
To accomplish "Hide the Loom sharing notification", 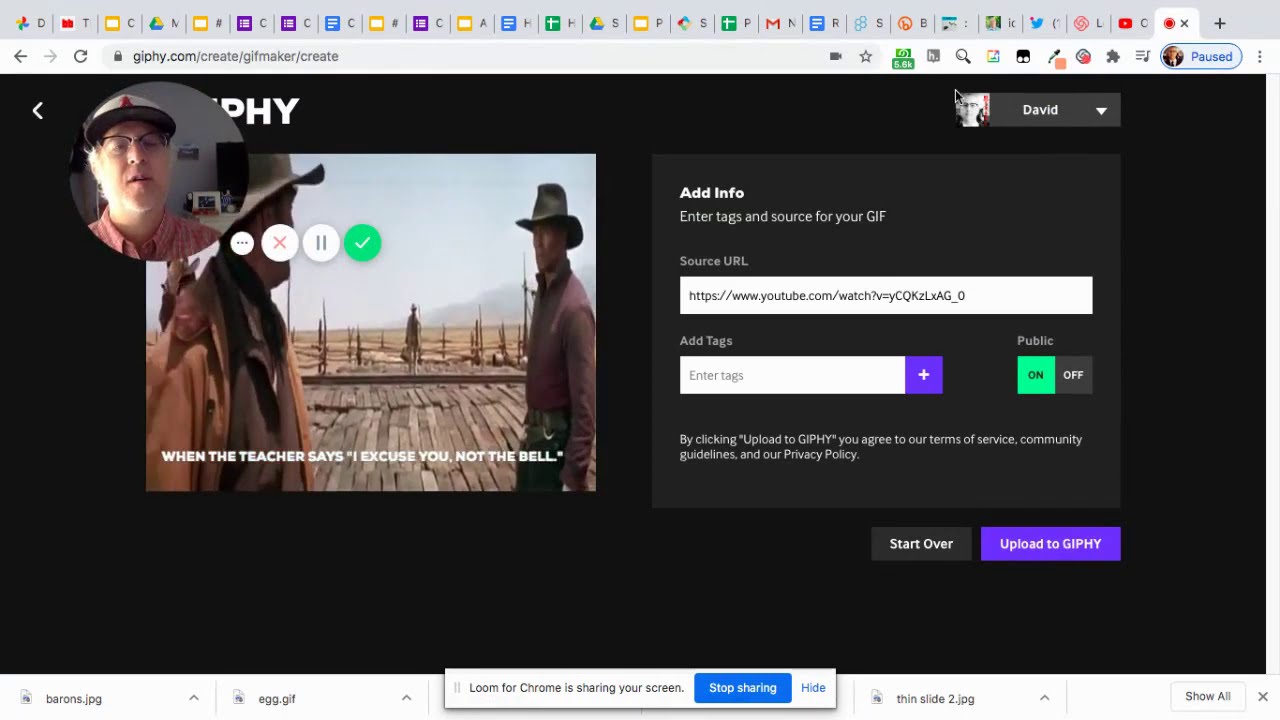I will coord(813,688).
